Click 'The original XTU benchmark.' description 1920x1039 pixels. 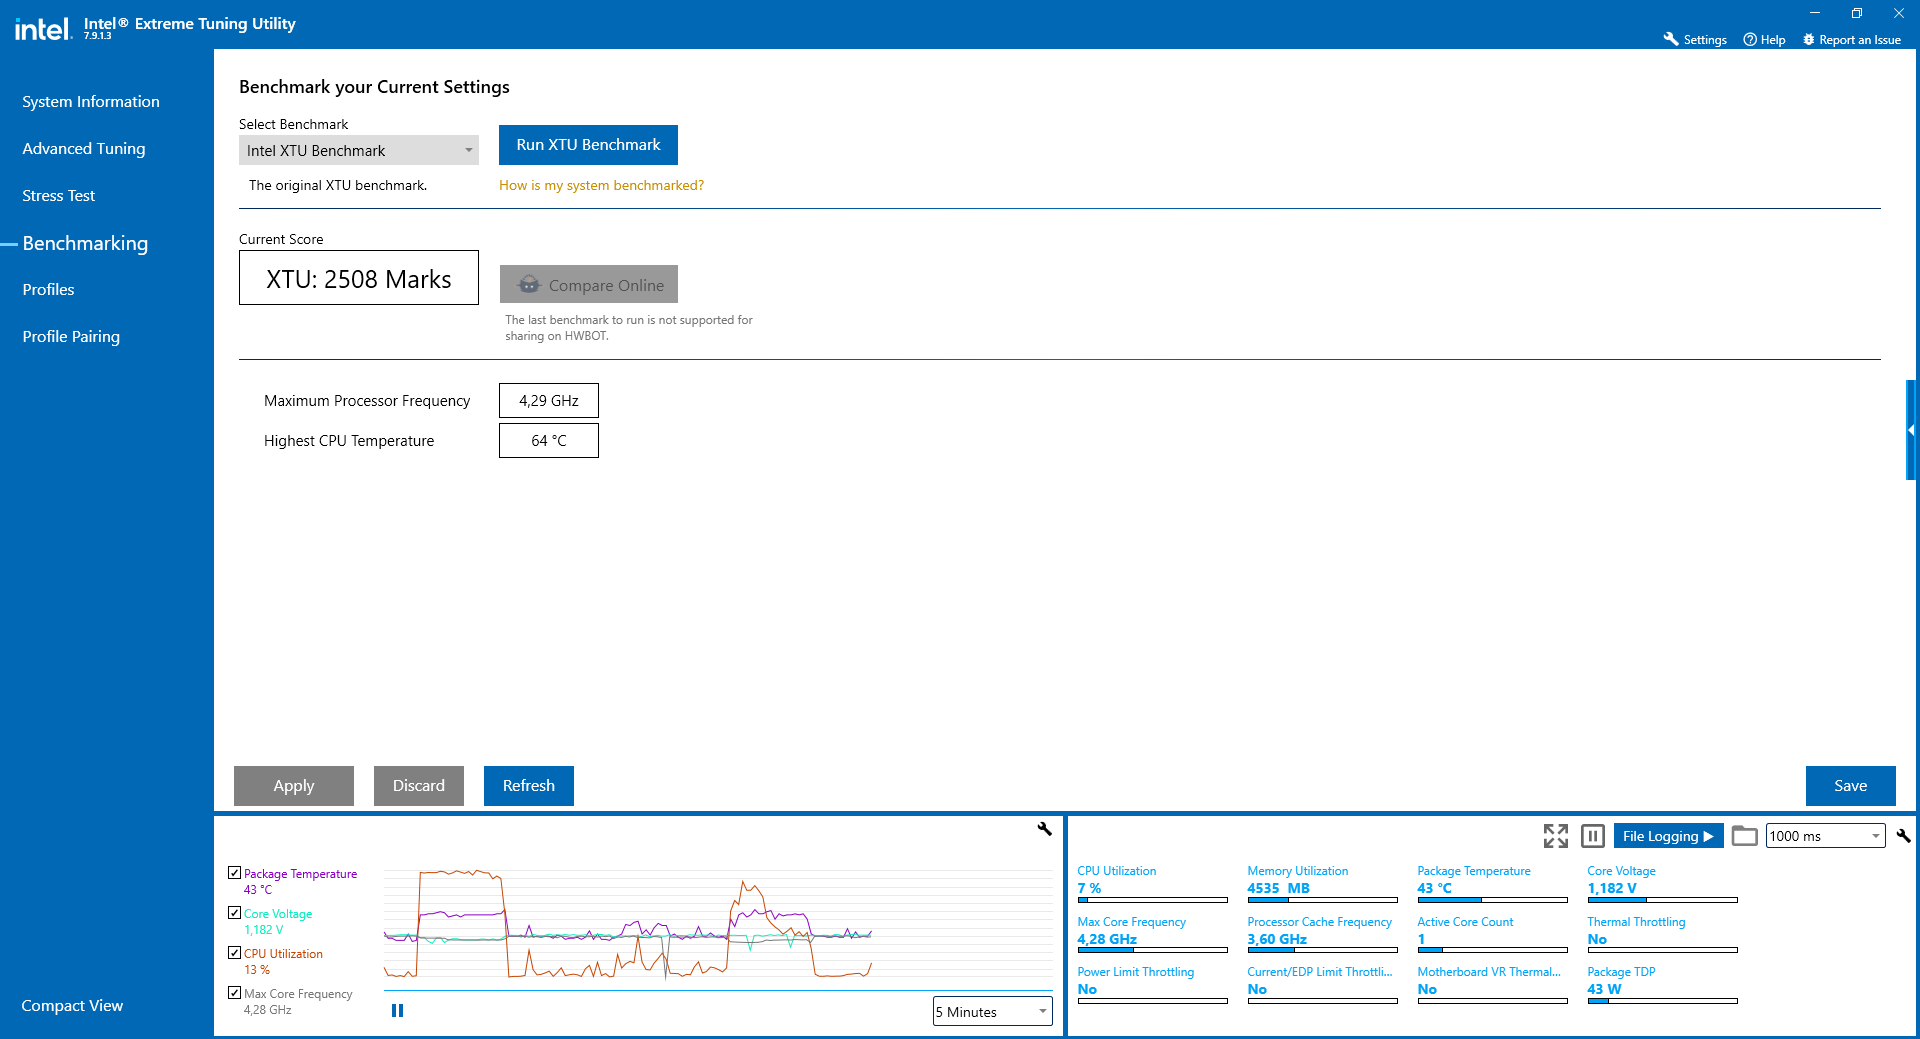pos(338,186)
